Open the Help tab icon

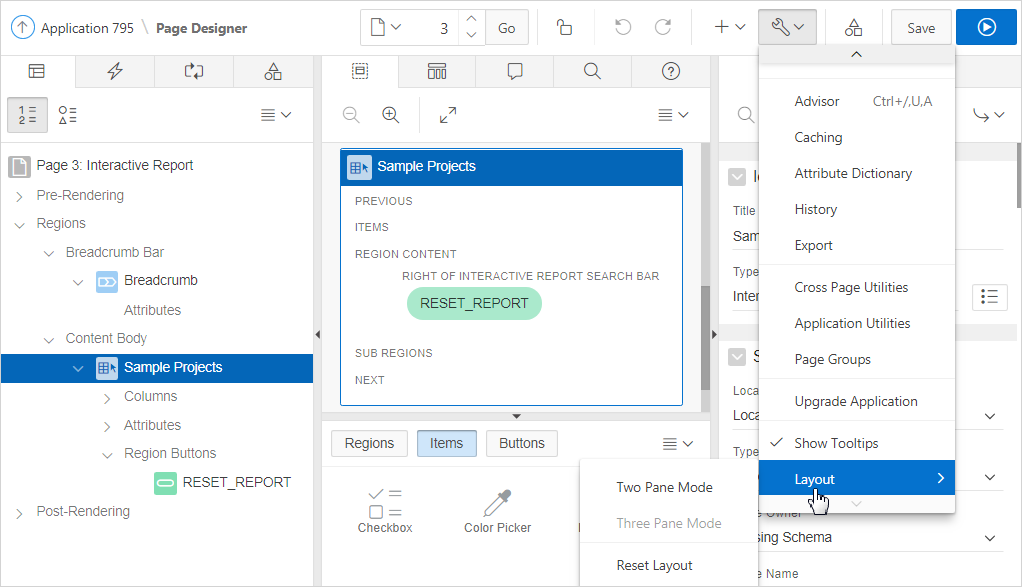[671, 71]
